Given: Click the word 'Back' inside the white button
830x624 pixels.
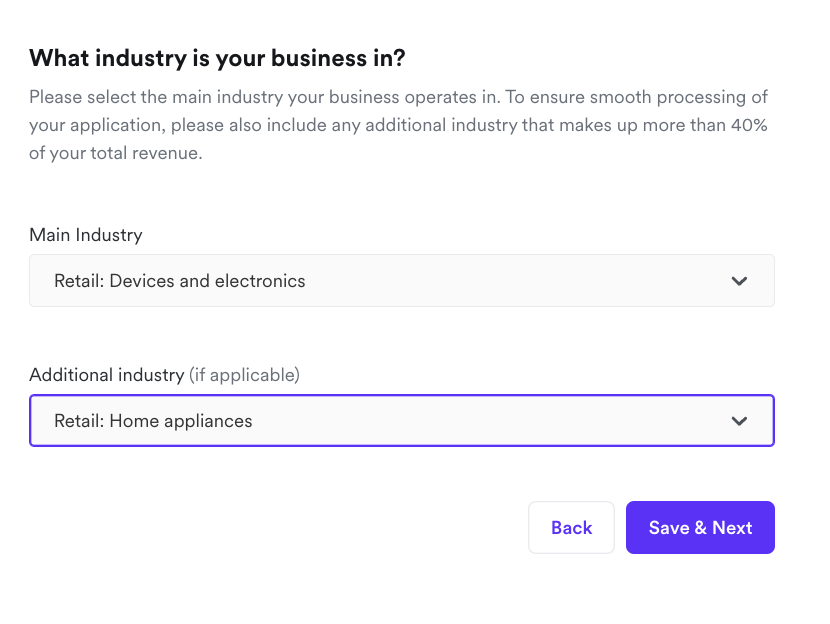Looking at the screenshot, I should 571,528.
